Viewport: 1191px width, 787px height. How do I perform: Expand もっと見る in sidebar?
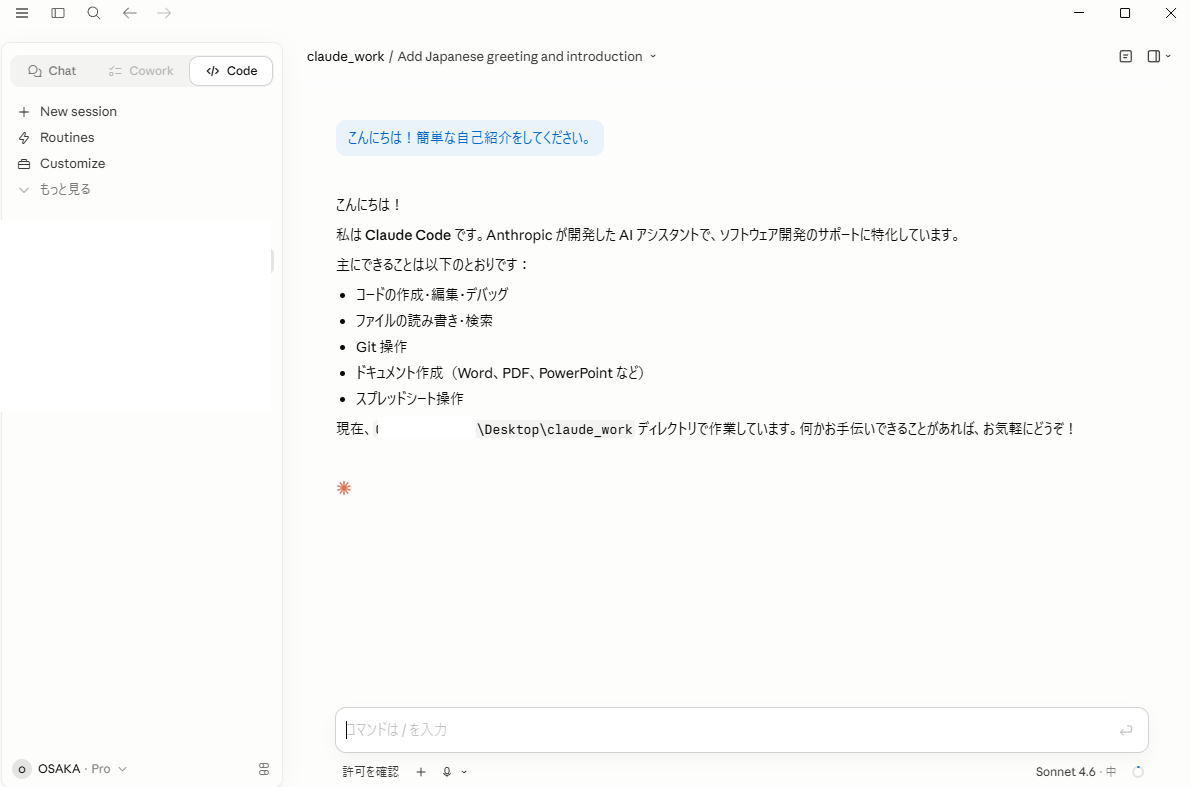click(65, 189)
